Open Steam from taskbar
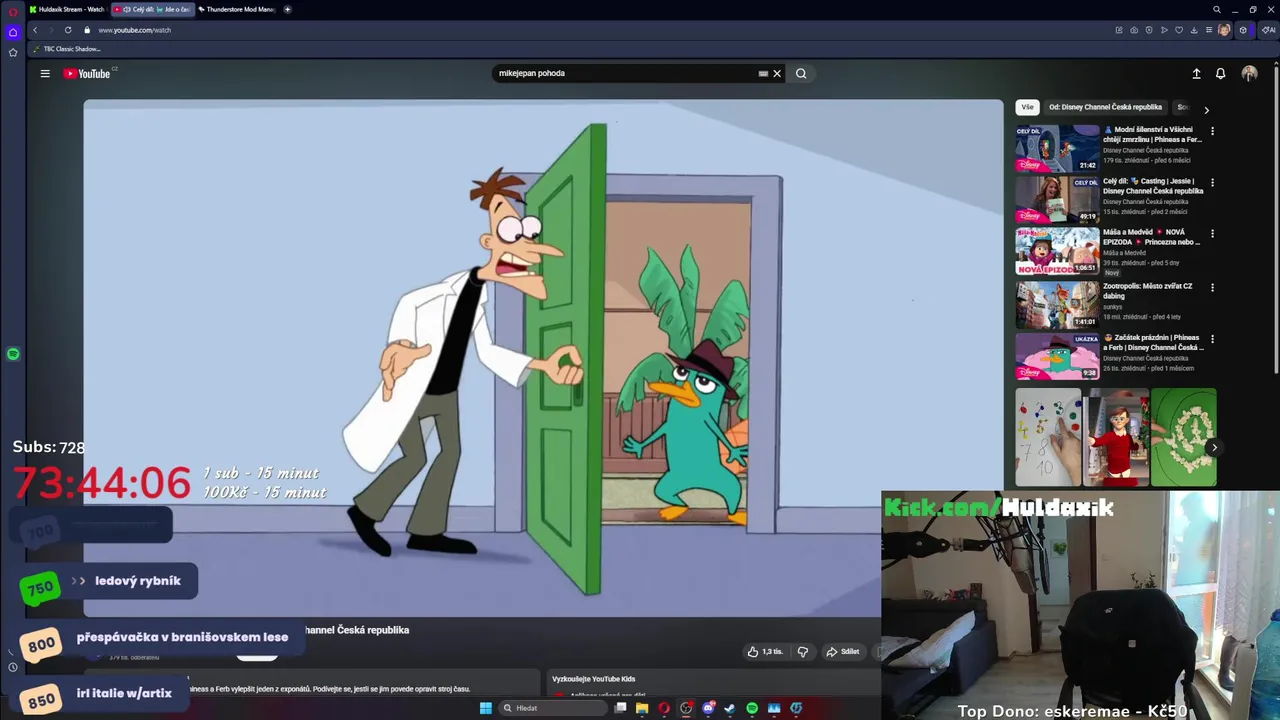Image resolution: width=1280 pixels, height=720 pixels. pos(730,708)
